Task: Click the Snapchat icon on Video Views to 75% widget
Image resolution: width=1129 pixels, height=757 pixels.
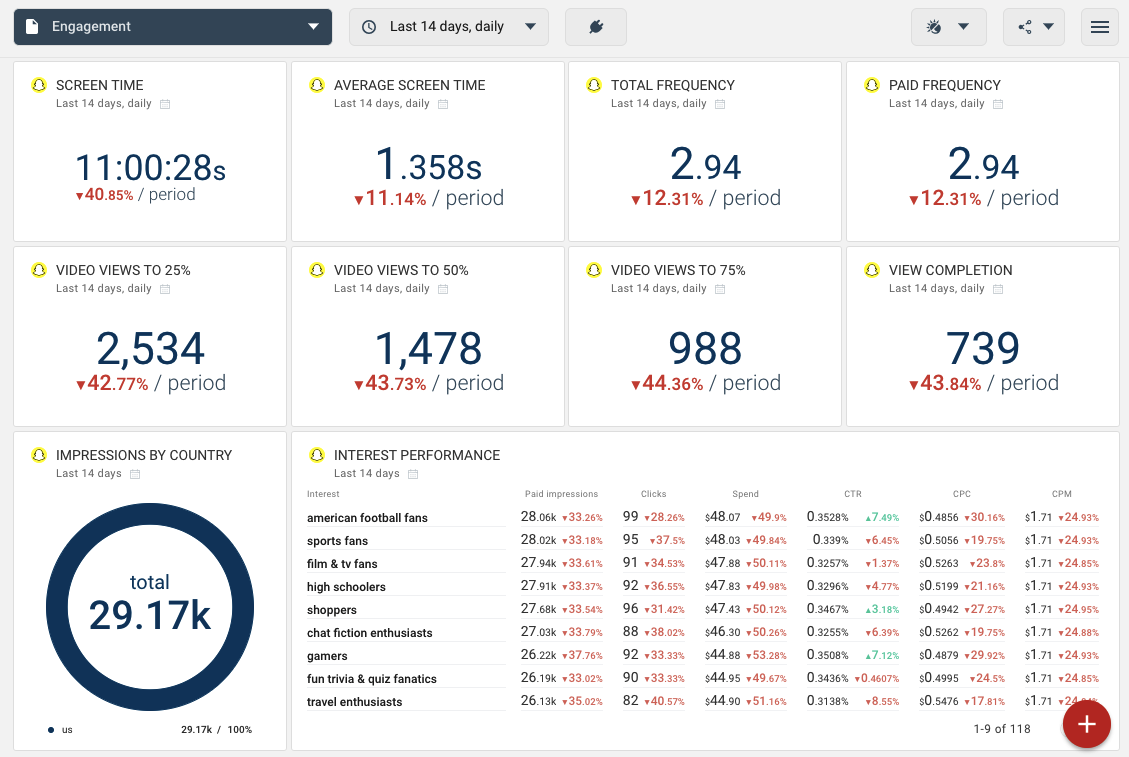Action: coord(594,270)
